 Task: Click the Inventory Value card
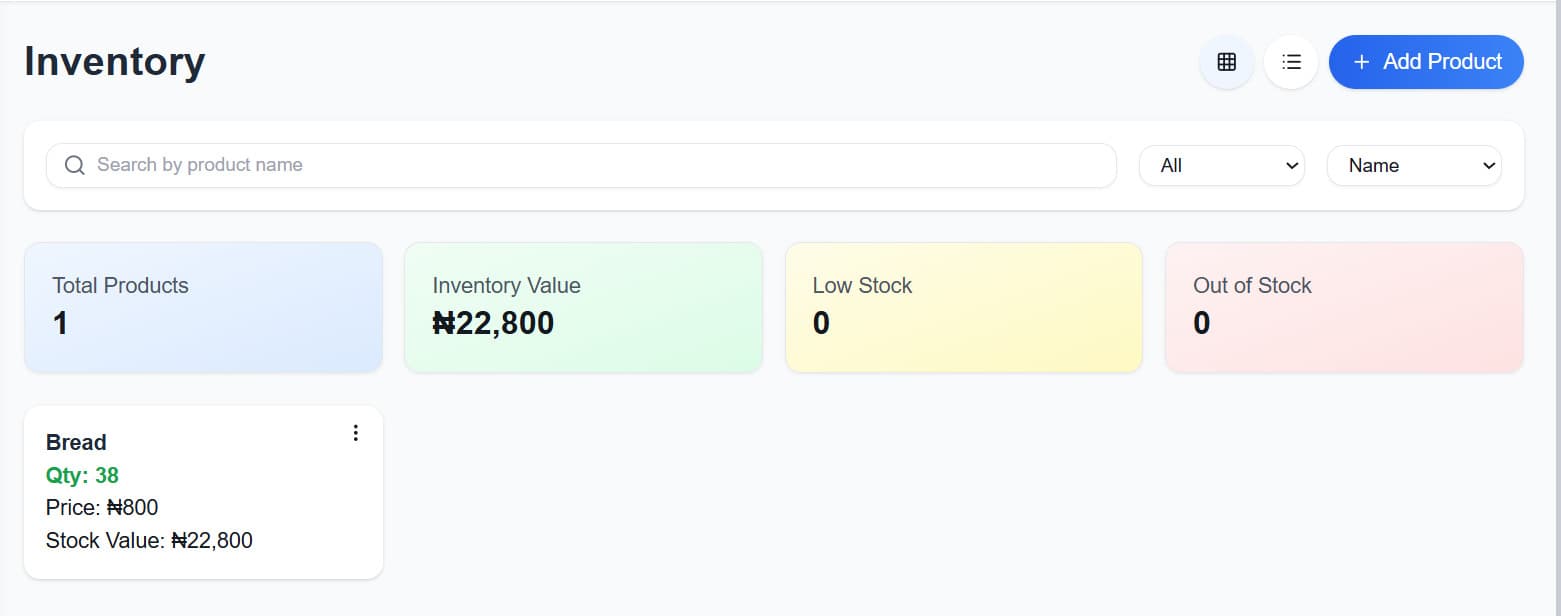tap(583, 306)
